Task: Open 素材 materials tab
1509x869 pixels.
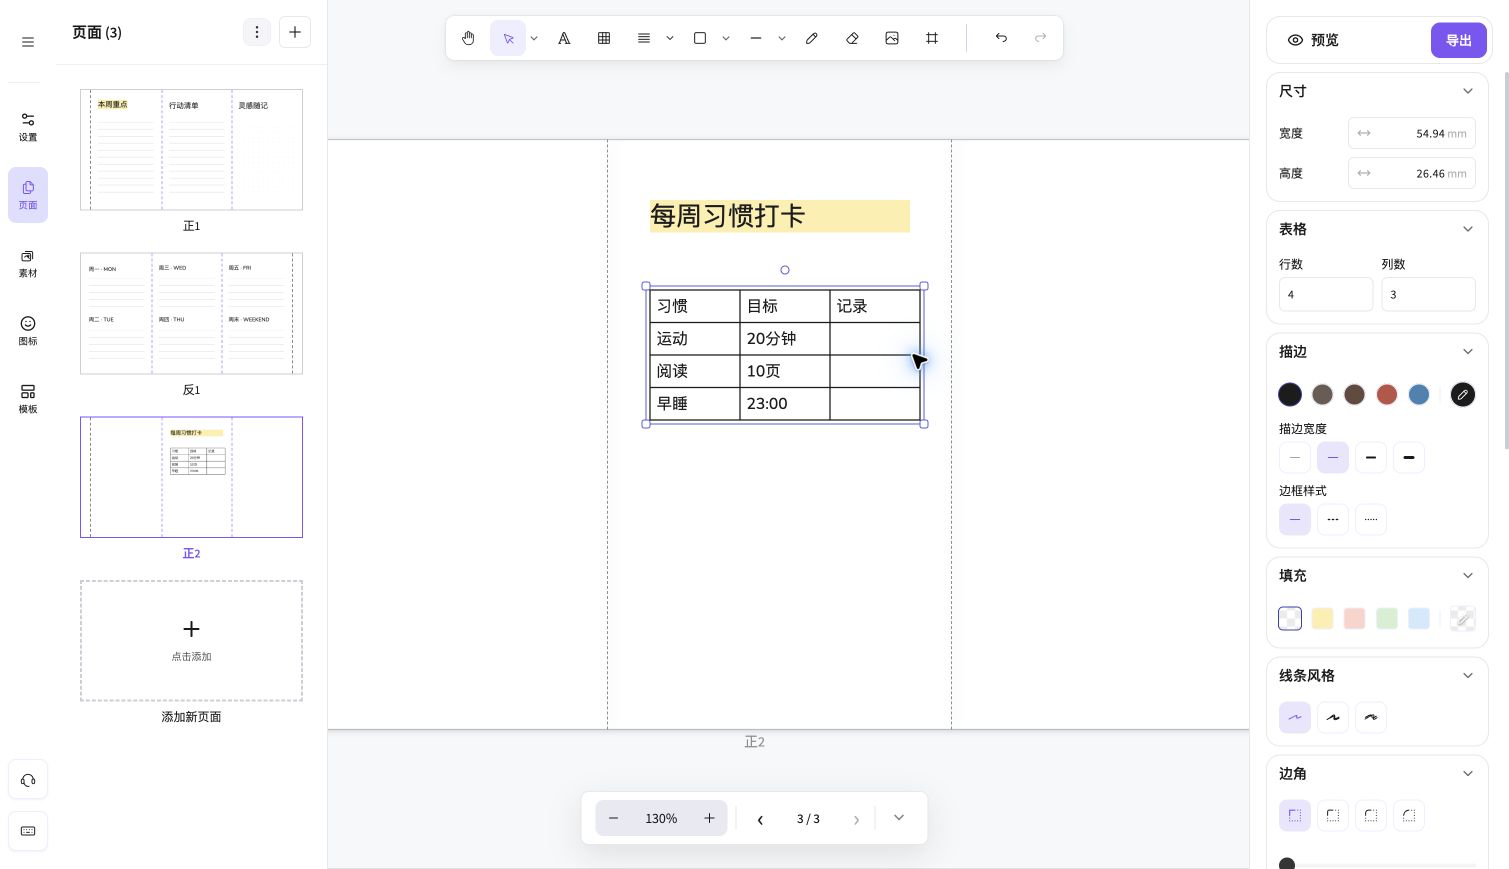Action: point(28,263)
